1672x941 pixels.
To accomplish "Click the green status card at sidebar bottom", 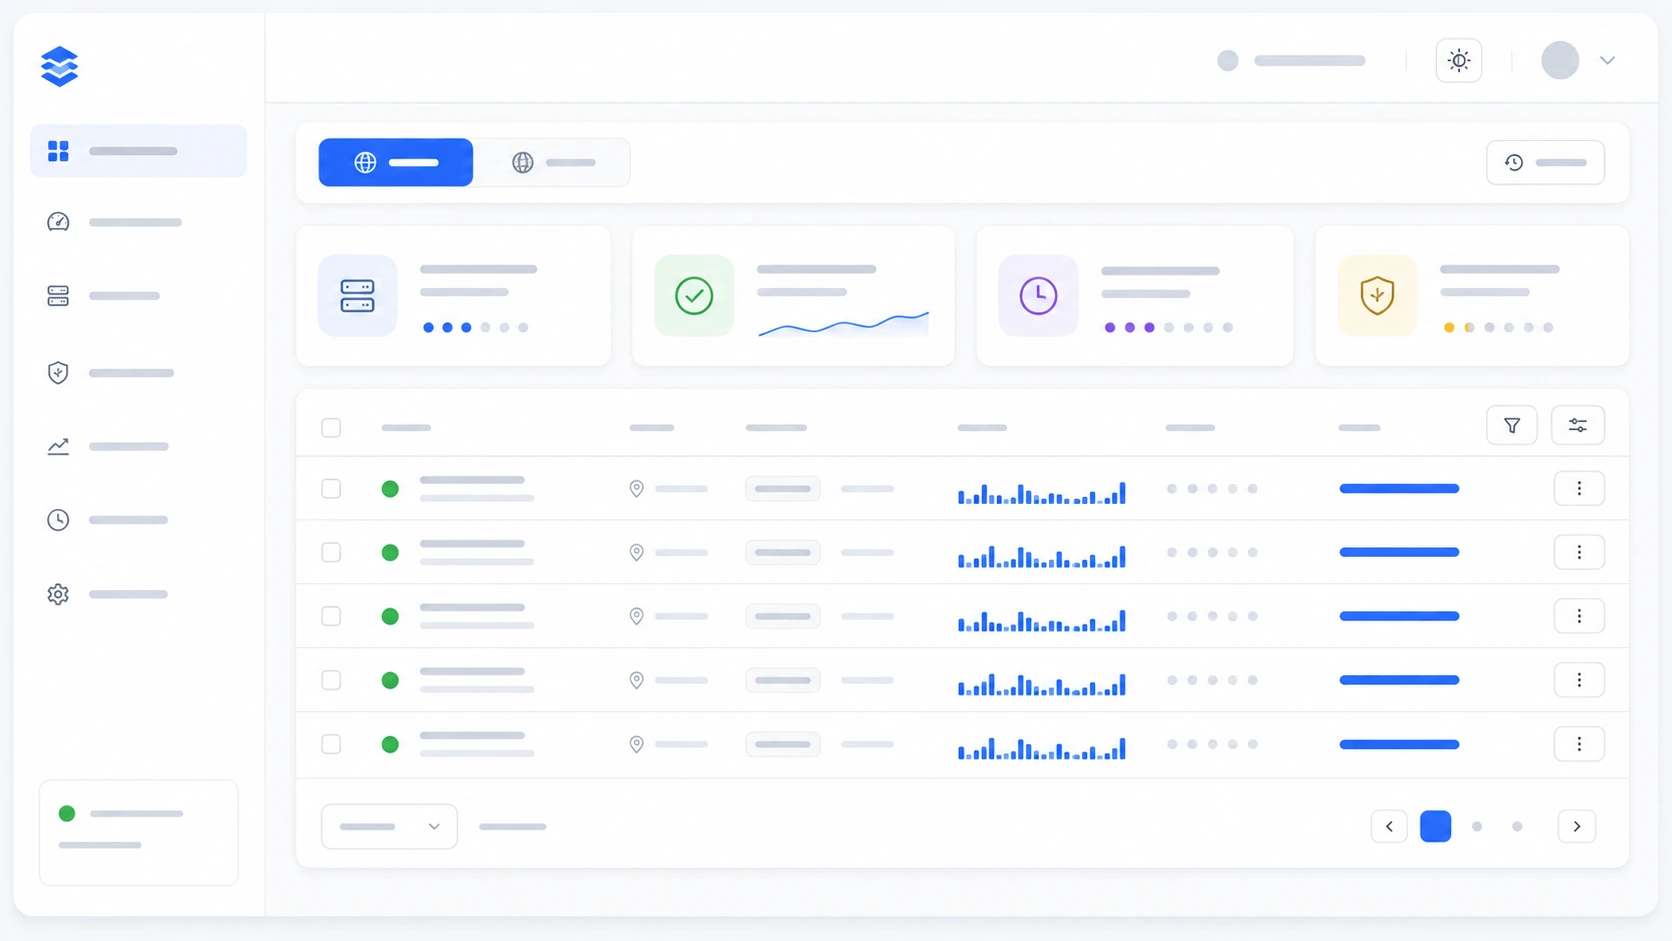I will point(139,833).
